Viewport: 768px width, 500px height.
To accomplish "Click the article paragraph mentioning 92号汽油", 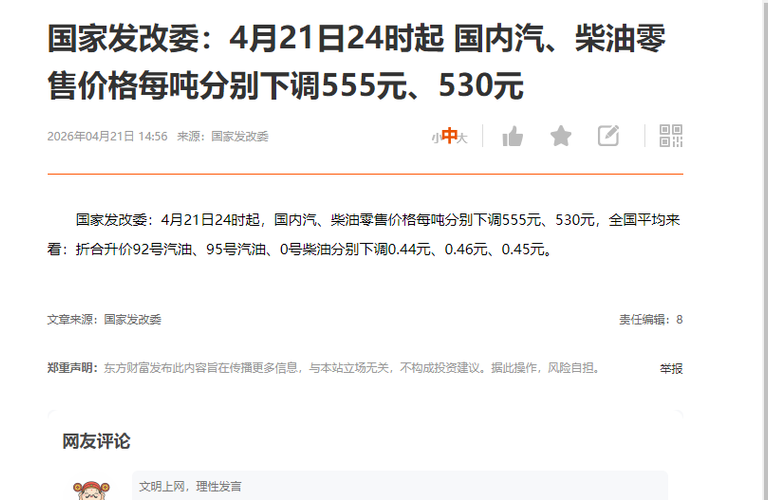I will [x=364, y=235].
